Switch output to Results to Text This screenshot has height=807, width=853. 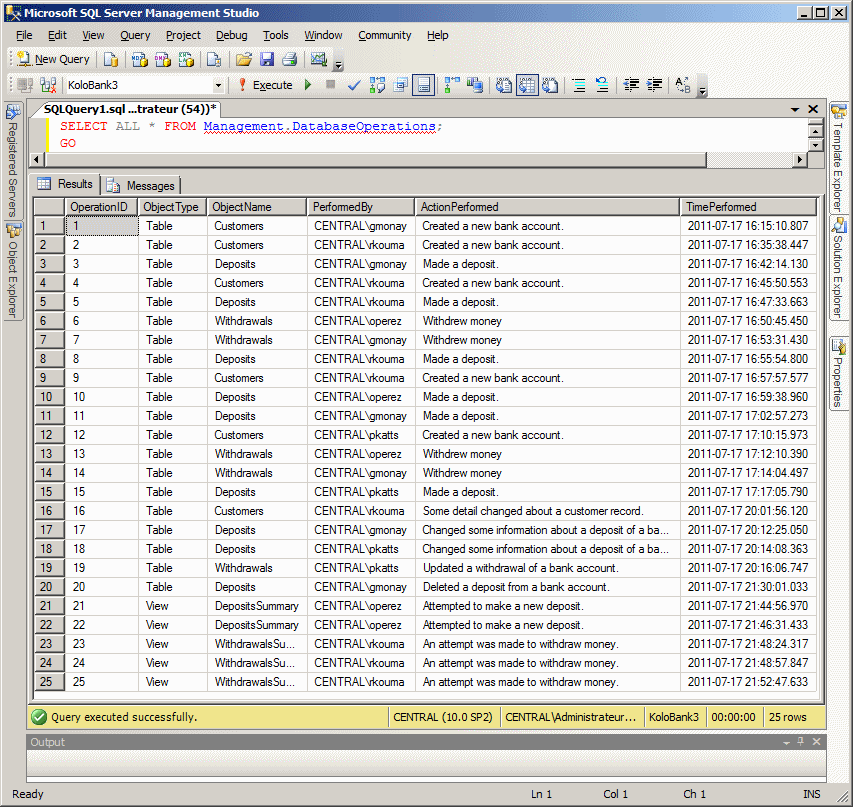pyautogui.click(x=504, y=85)
